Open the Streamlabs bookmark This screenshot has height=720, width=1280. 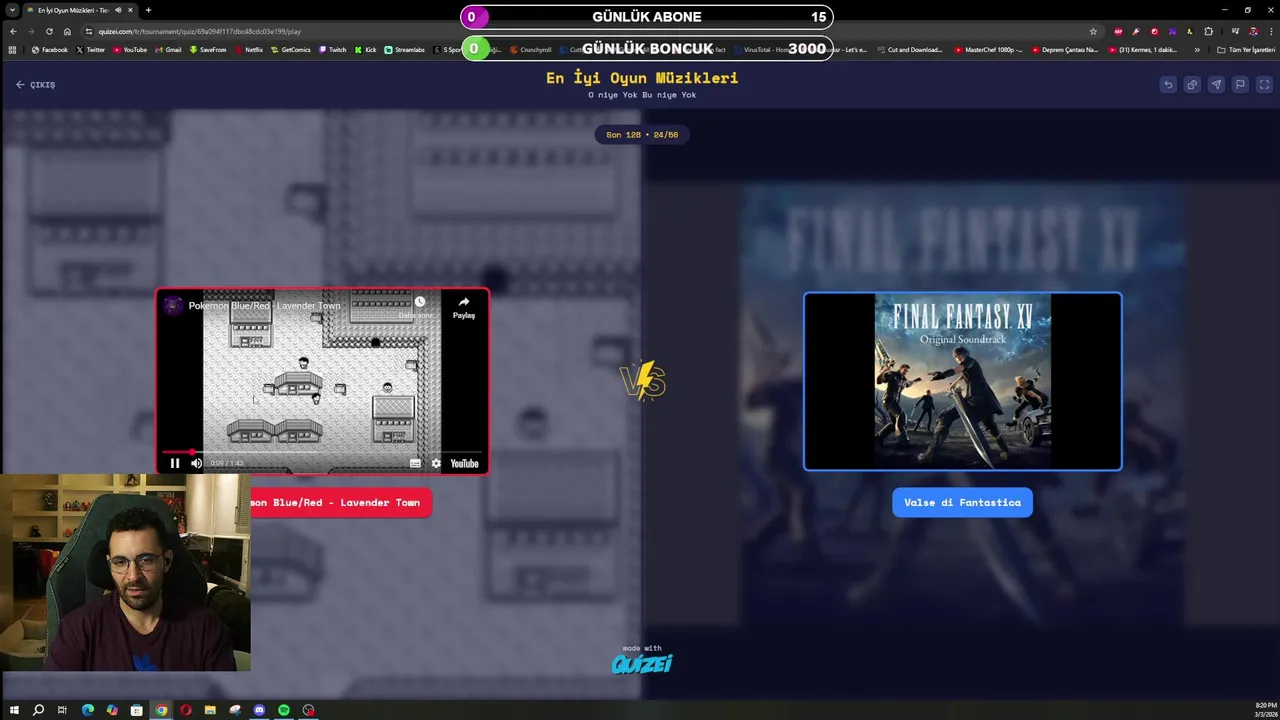(405, 50)
